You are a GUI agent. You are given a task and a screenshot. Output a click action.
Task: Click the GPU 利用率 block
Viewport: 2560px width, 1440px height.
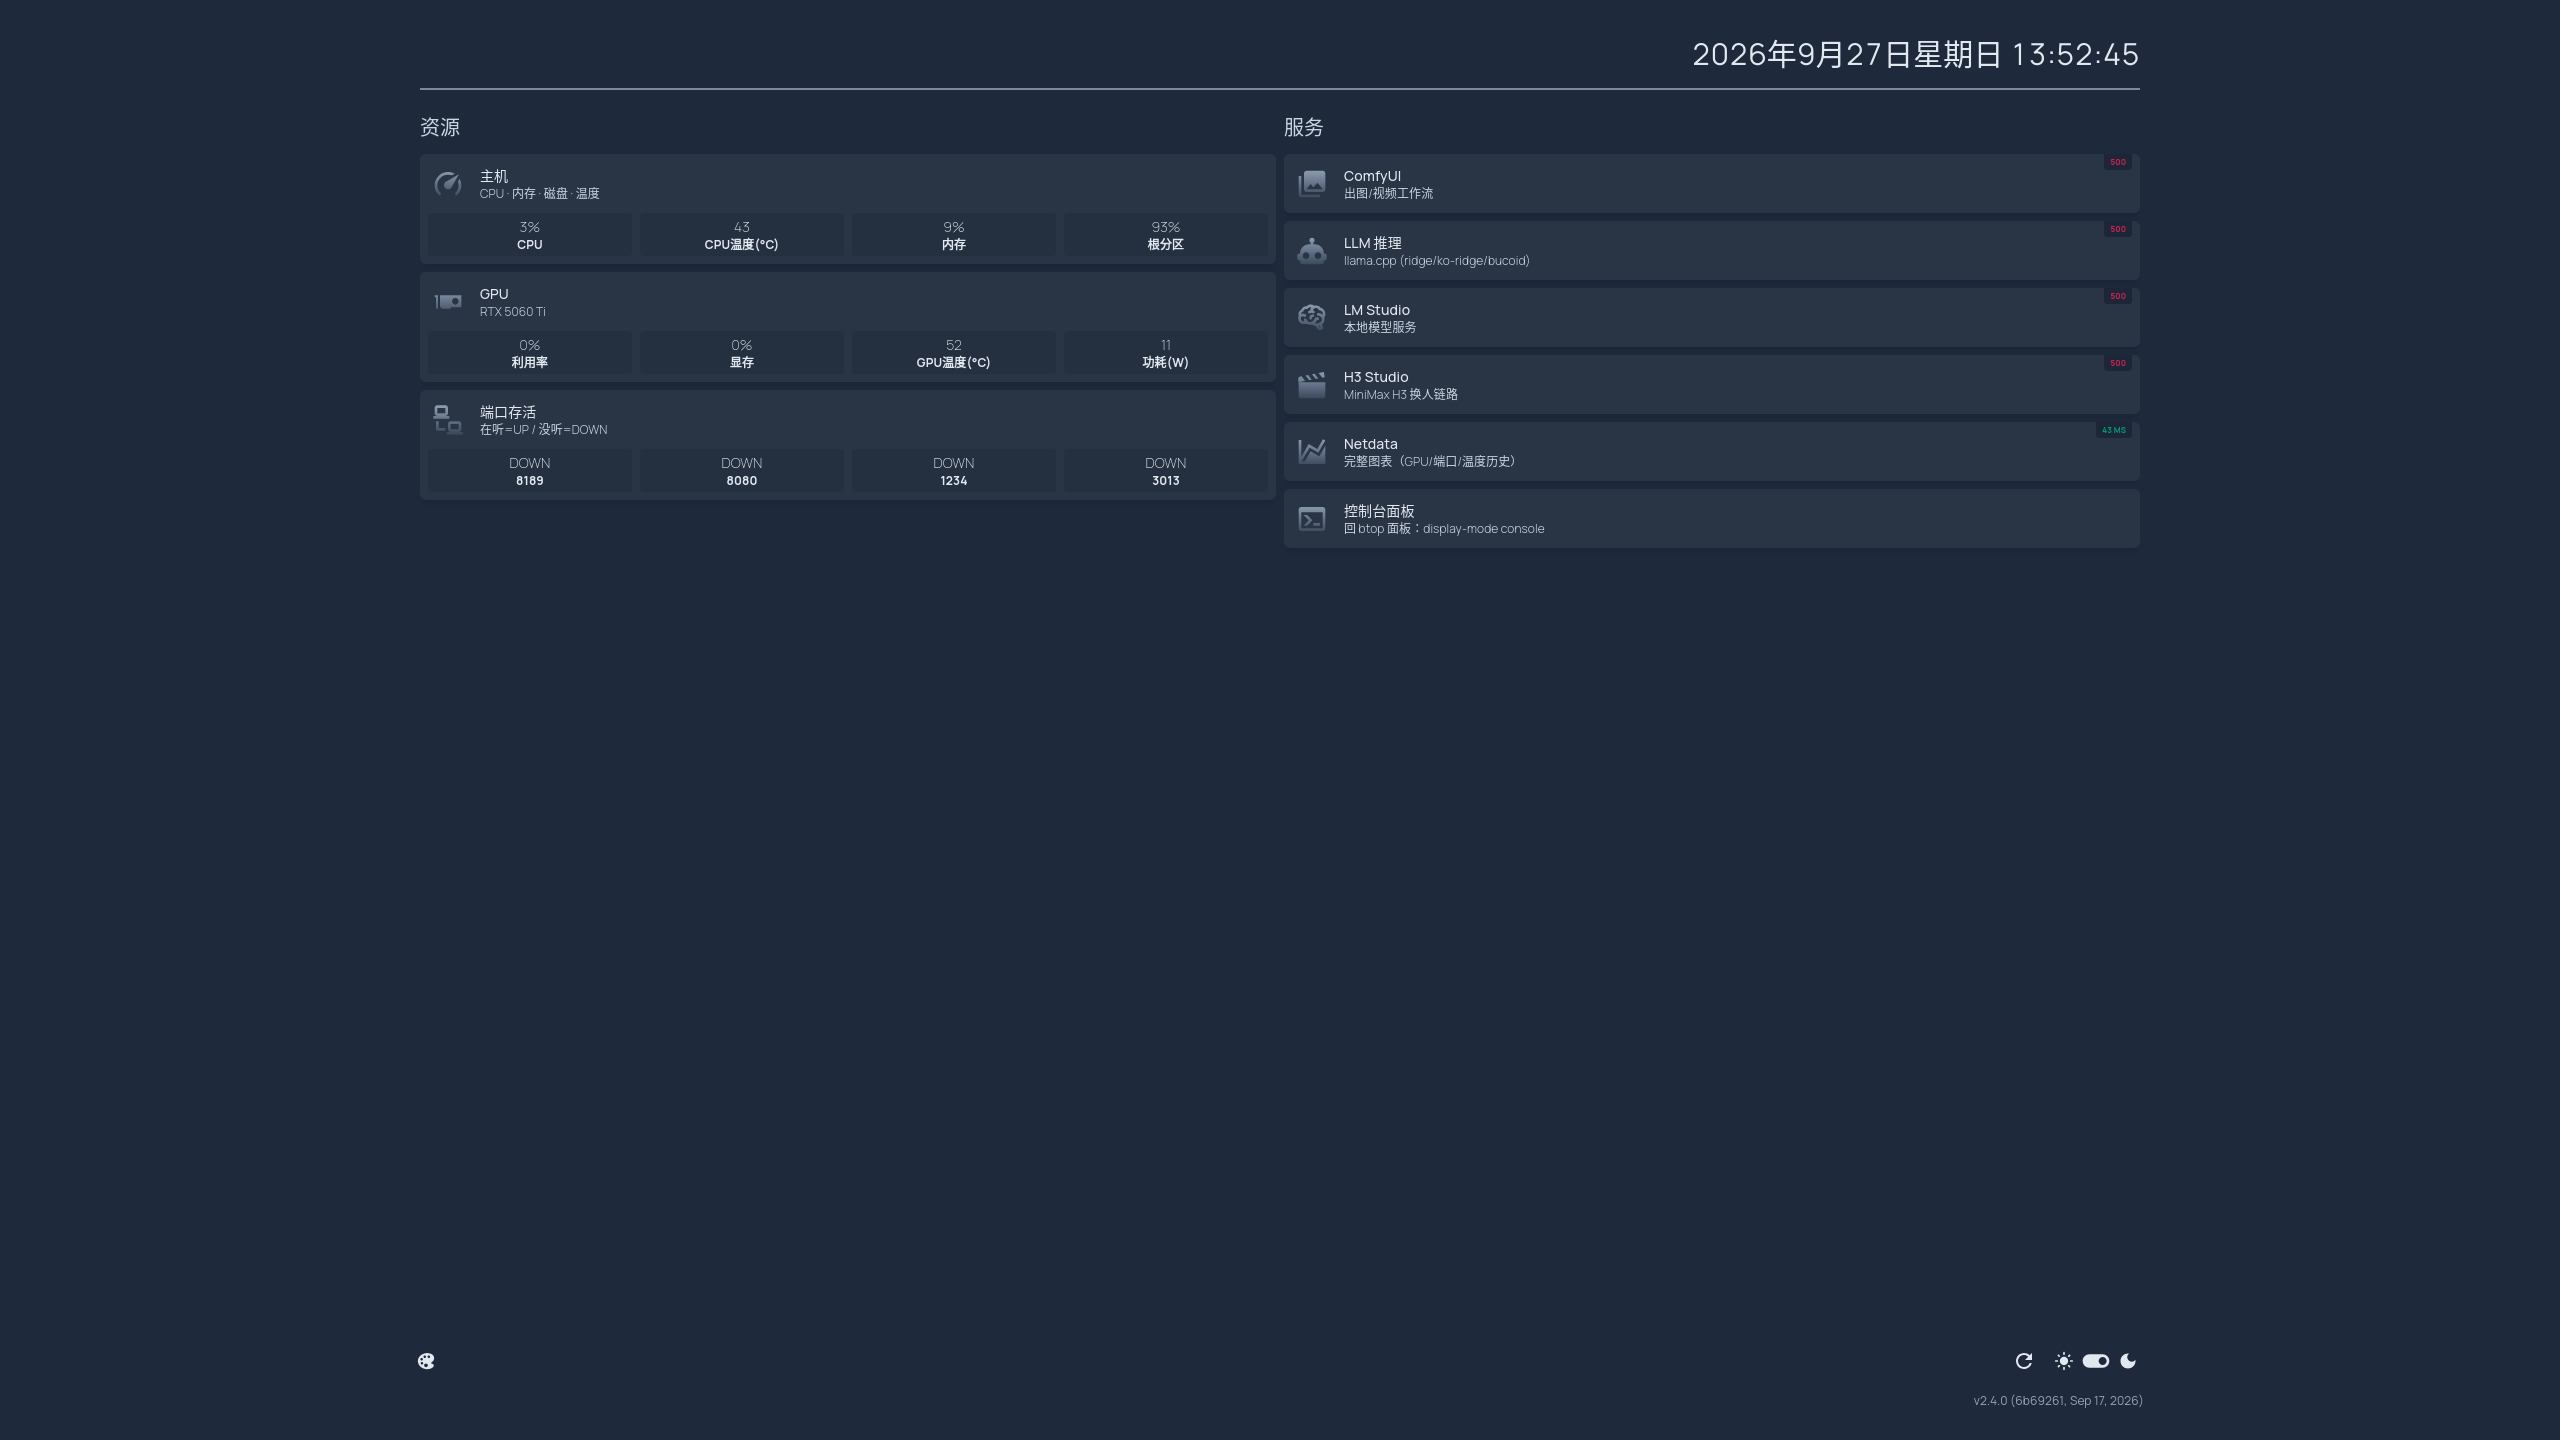530,353
